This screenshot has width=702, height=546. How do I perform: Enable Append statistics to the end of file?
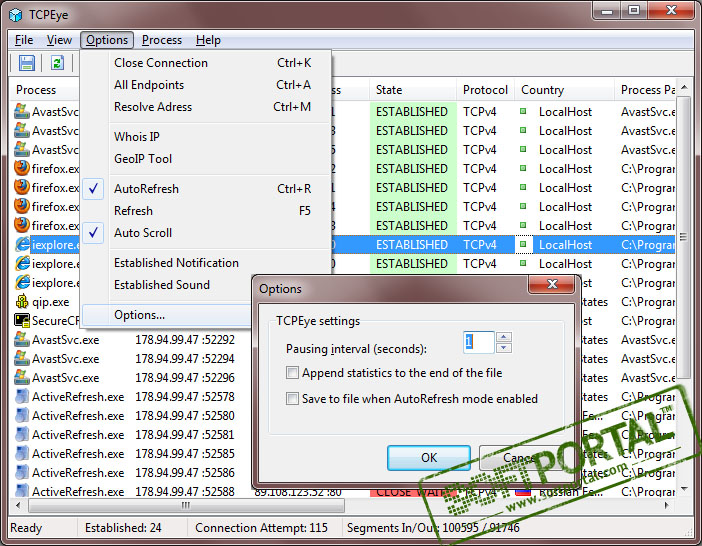292,372
